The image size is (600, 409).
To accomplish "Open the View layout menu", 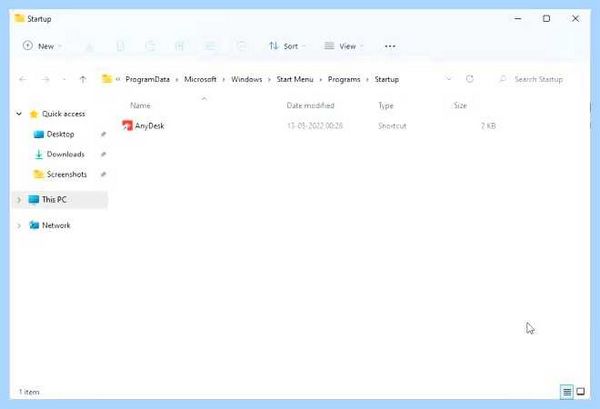I will (343, 46).
